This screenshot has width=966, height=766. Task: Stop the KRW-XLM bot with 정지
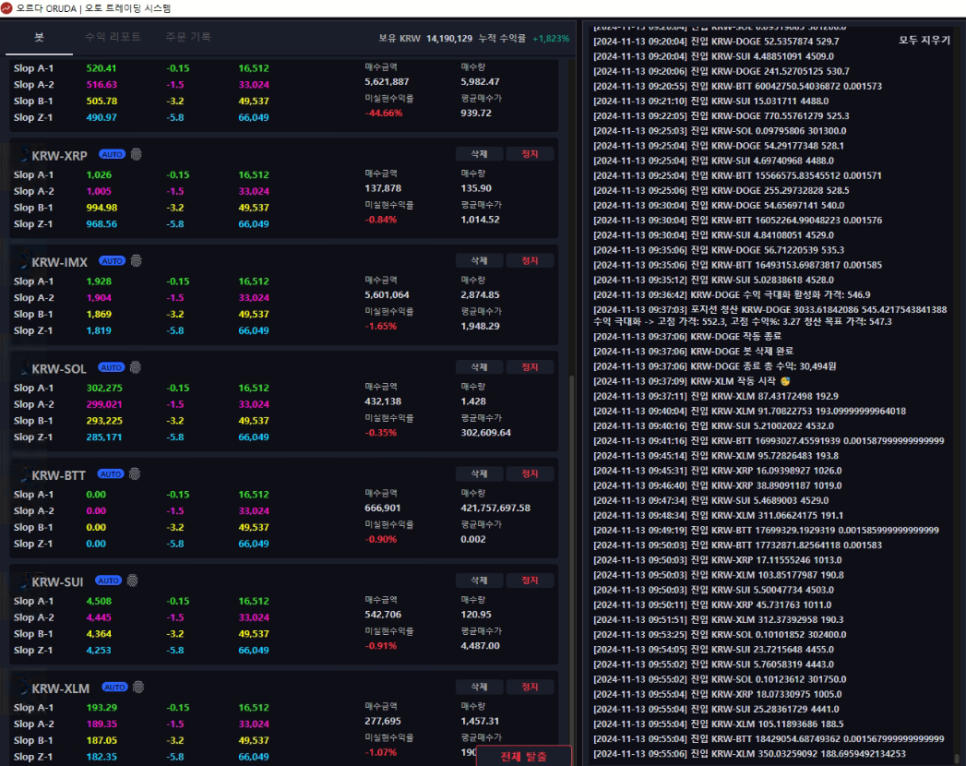(x=530, y=687)
